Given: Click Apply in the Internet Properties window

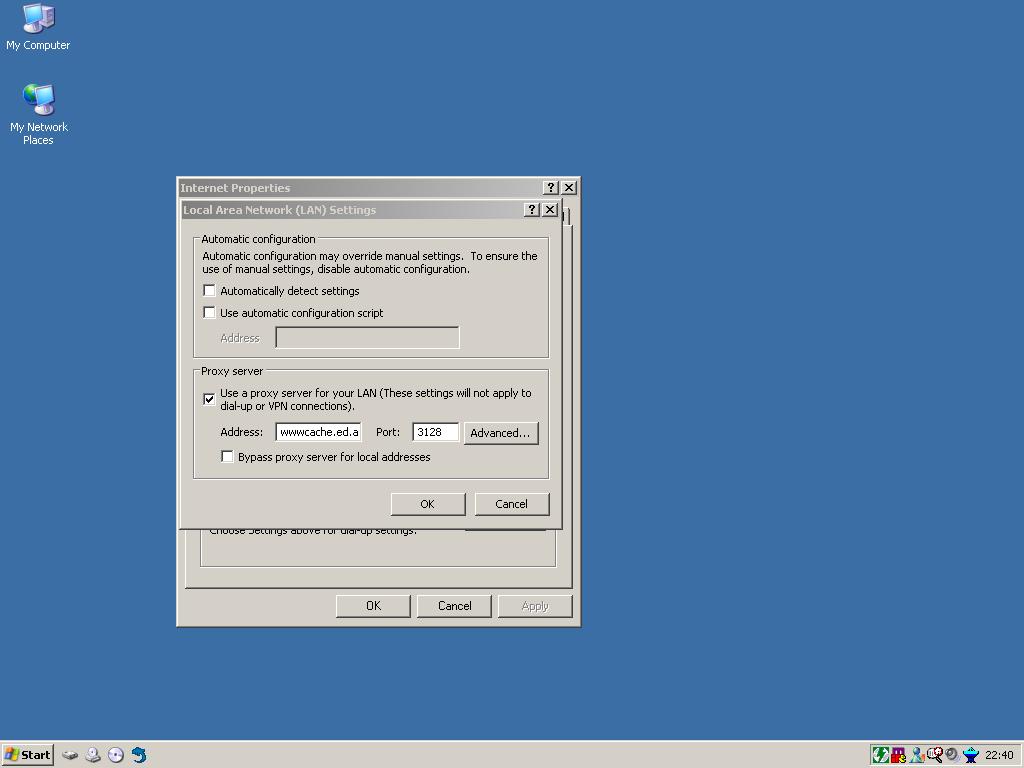Looking at the screenshot, I should 535,606.
